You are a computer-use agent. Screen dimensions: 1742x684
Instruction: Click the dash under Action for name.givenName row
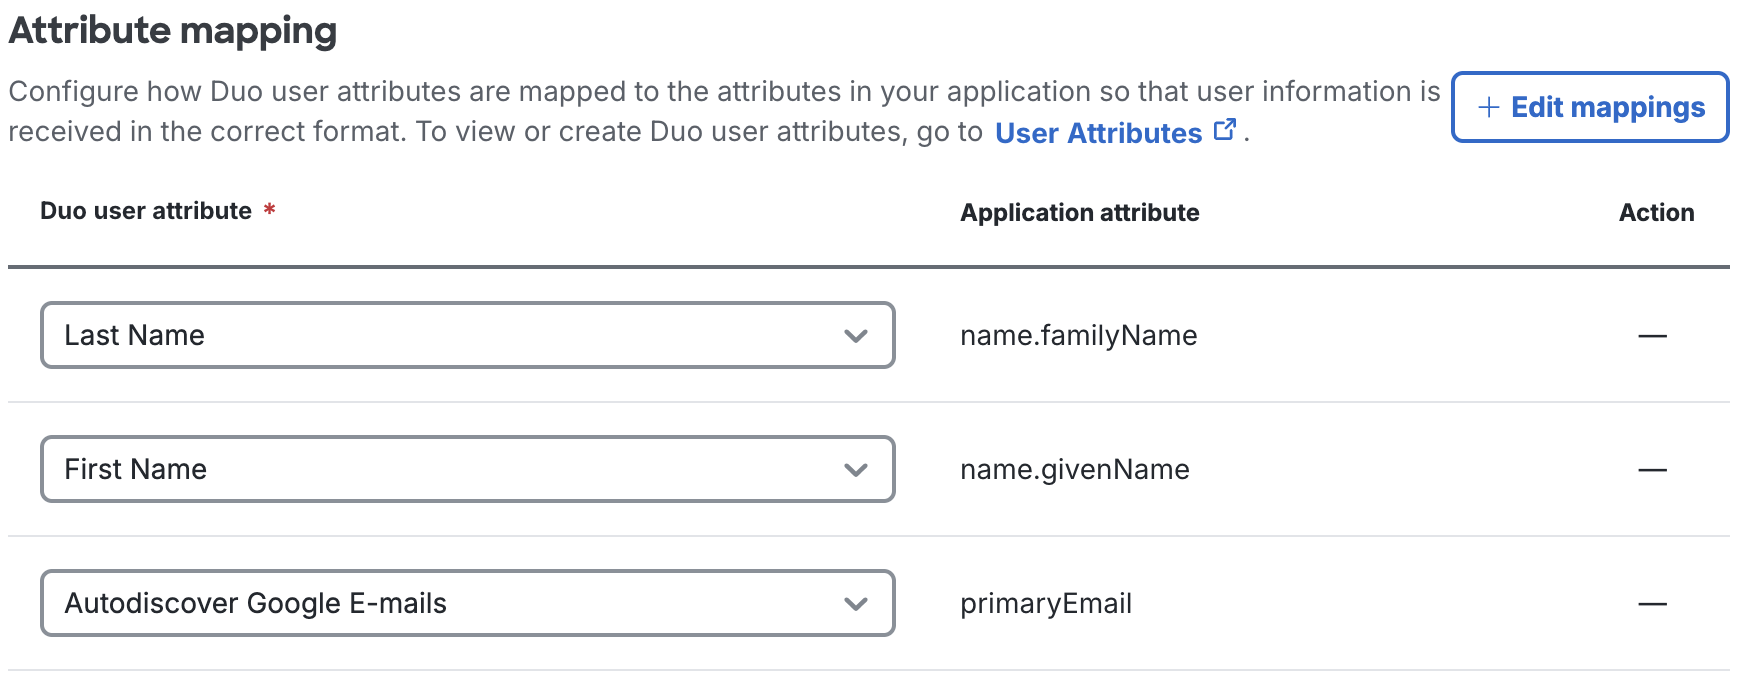click(1653, 469)
